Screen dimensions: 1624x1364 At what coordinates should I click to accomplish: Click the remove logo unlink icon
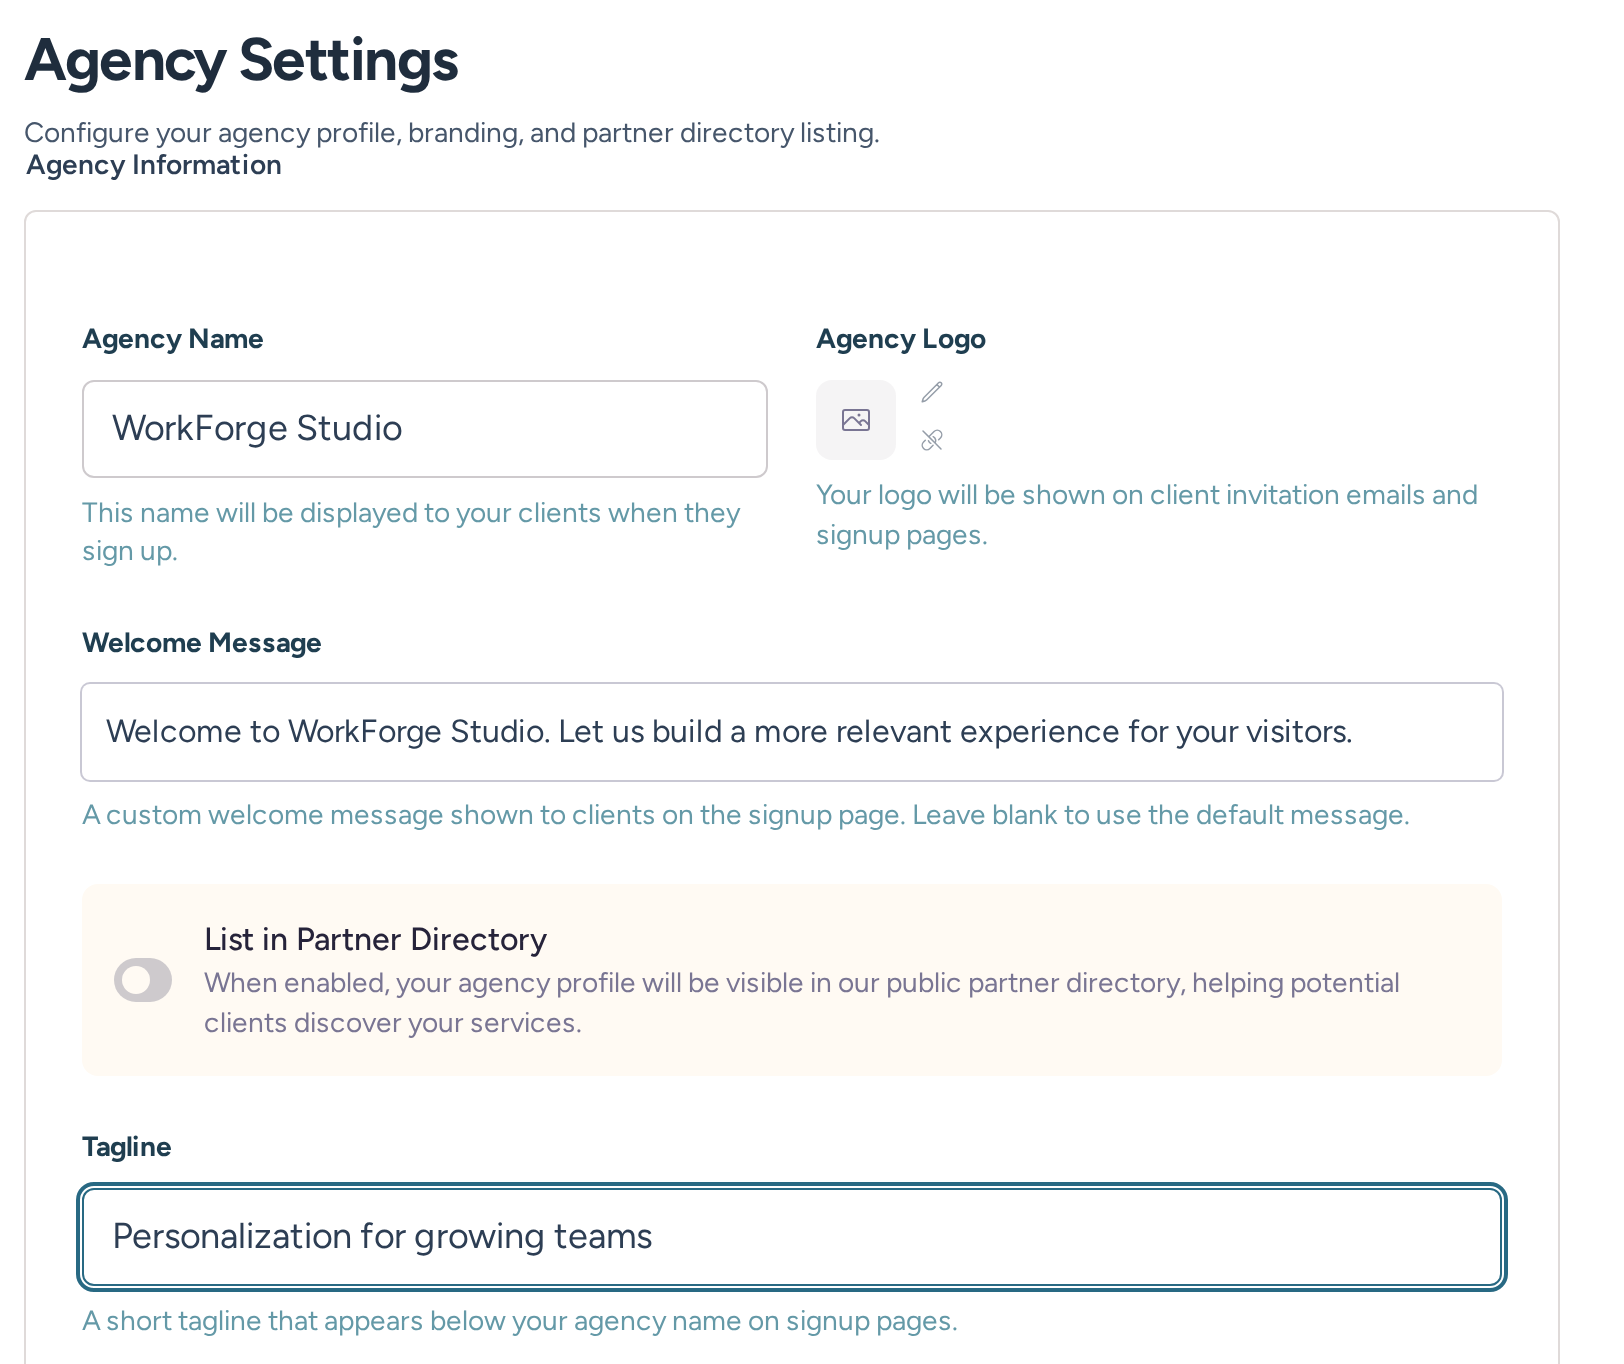[932, 440]
